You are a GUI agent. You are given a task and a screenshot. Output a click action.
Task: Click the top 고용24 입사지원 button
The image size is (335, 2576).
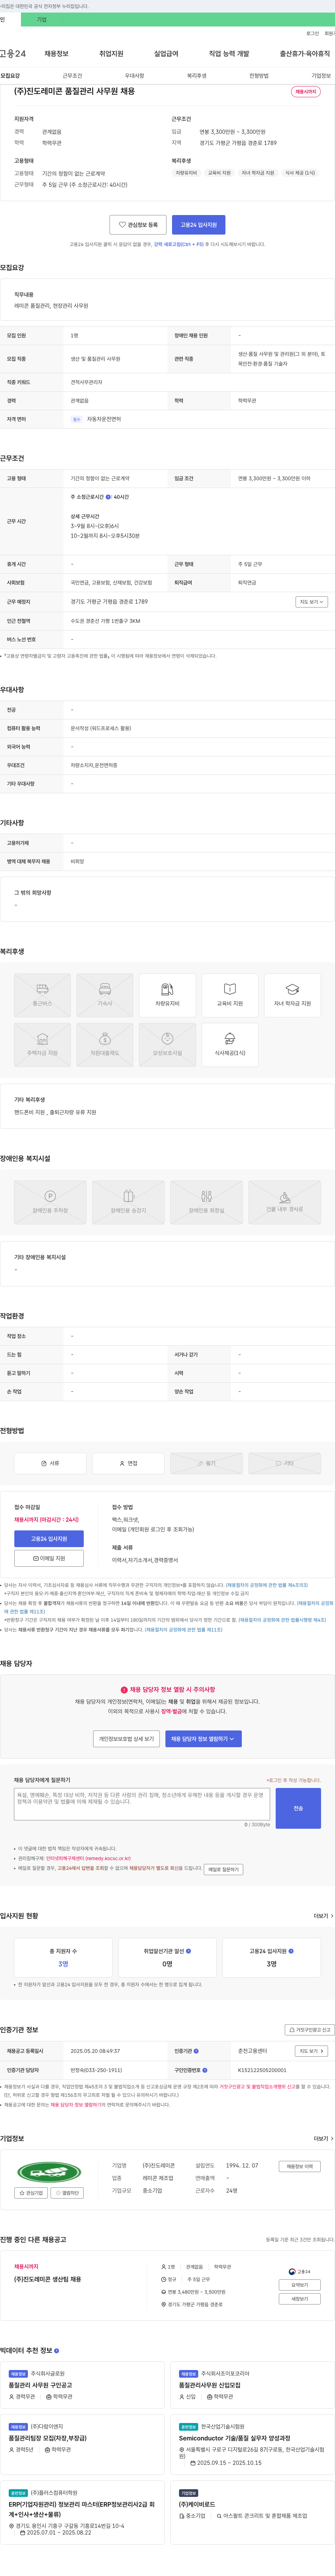coord(198,225)
